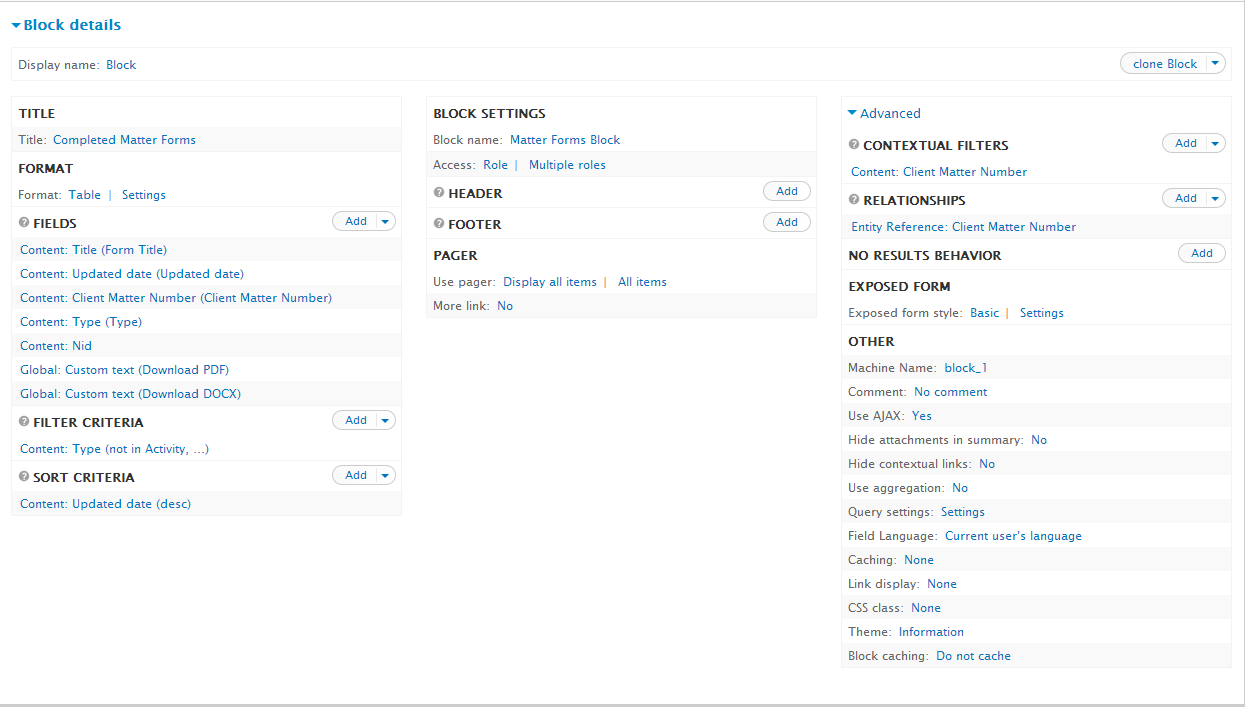
Task: Change the Table format
Action: coord(85,195)
